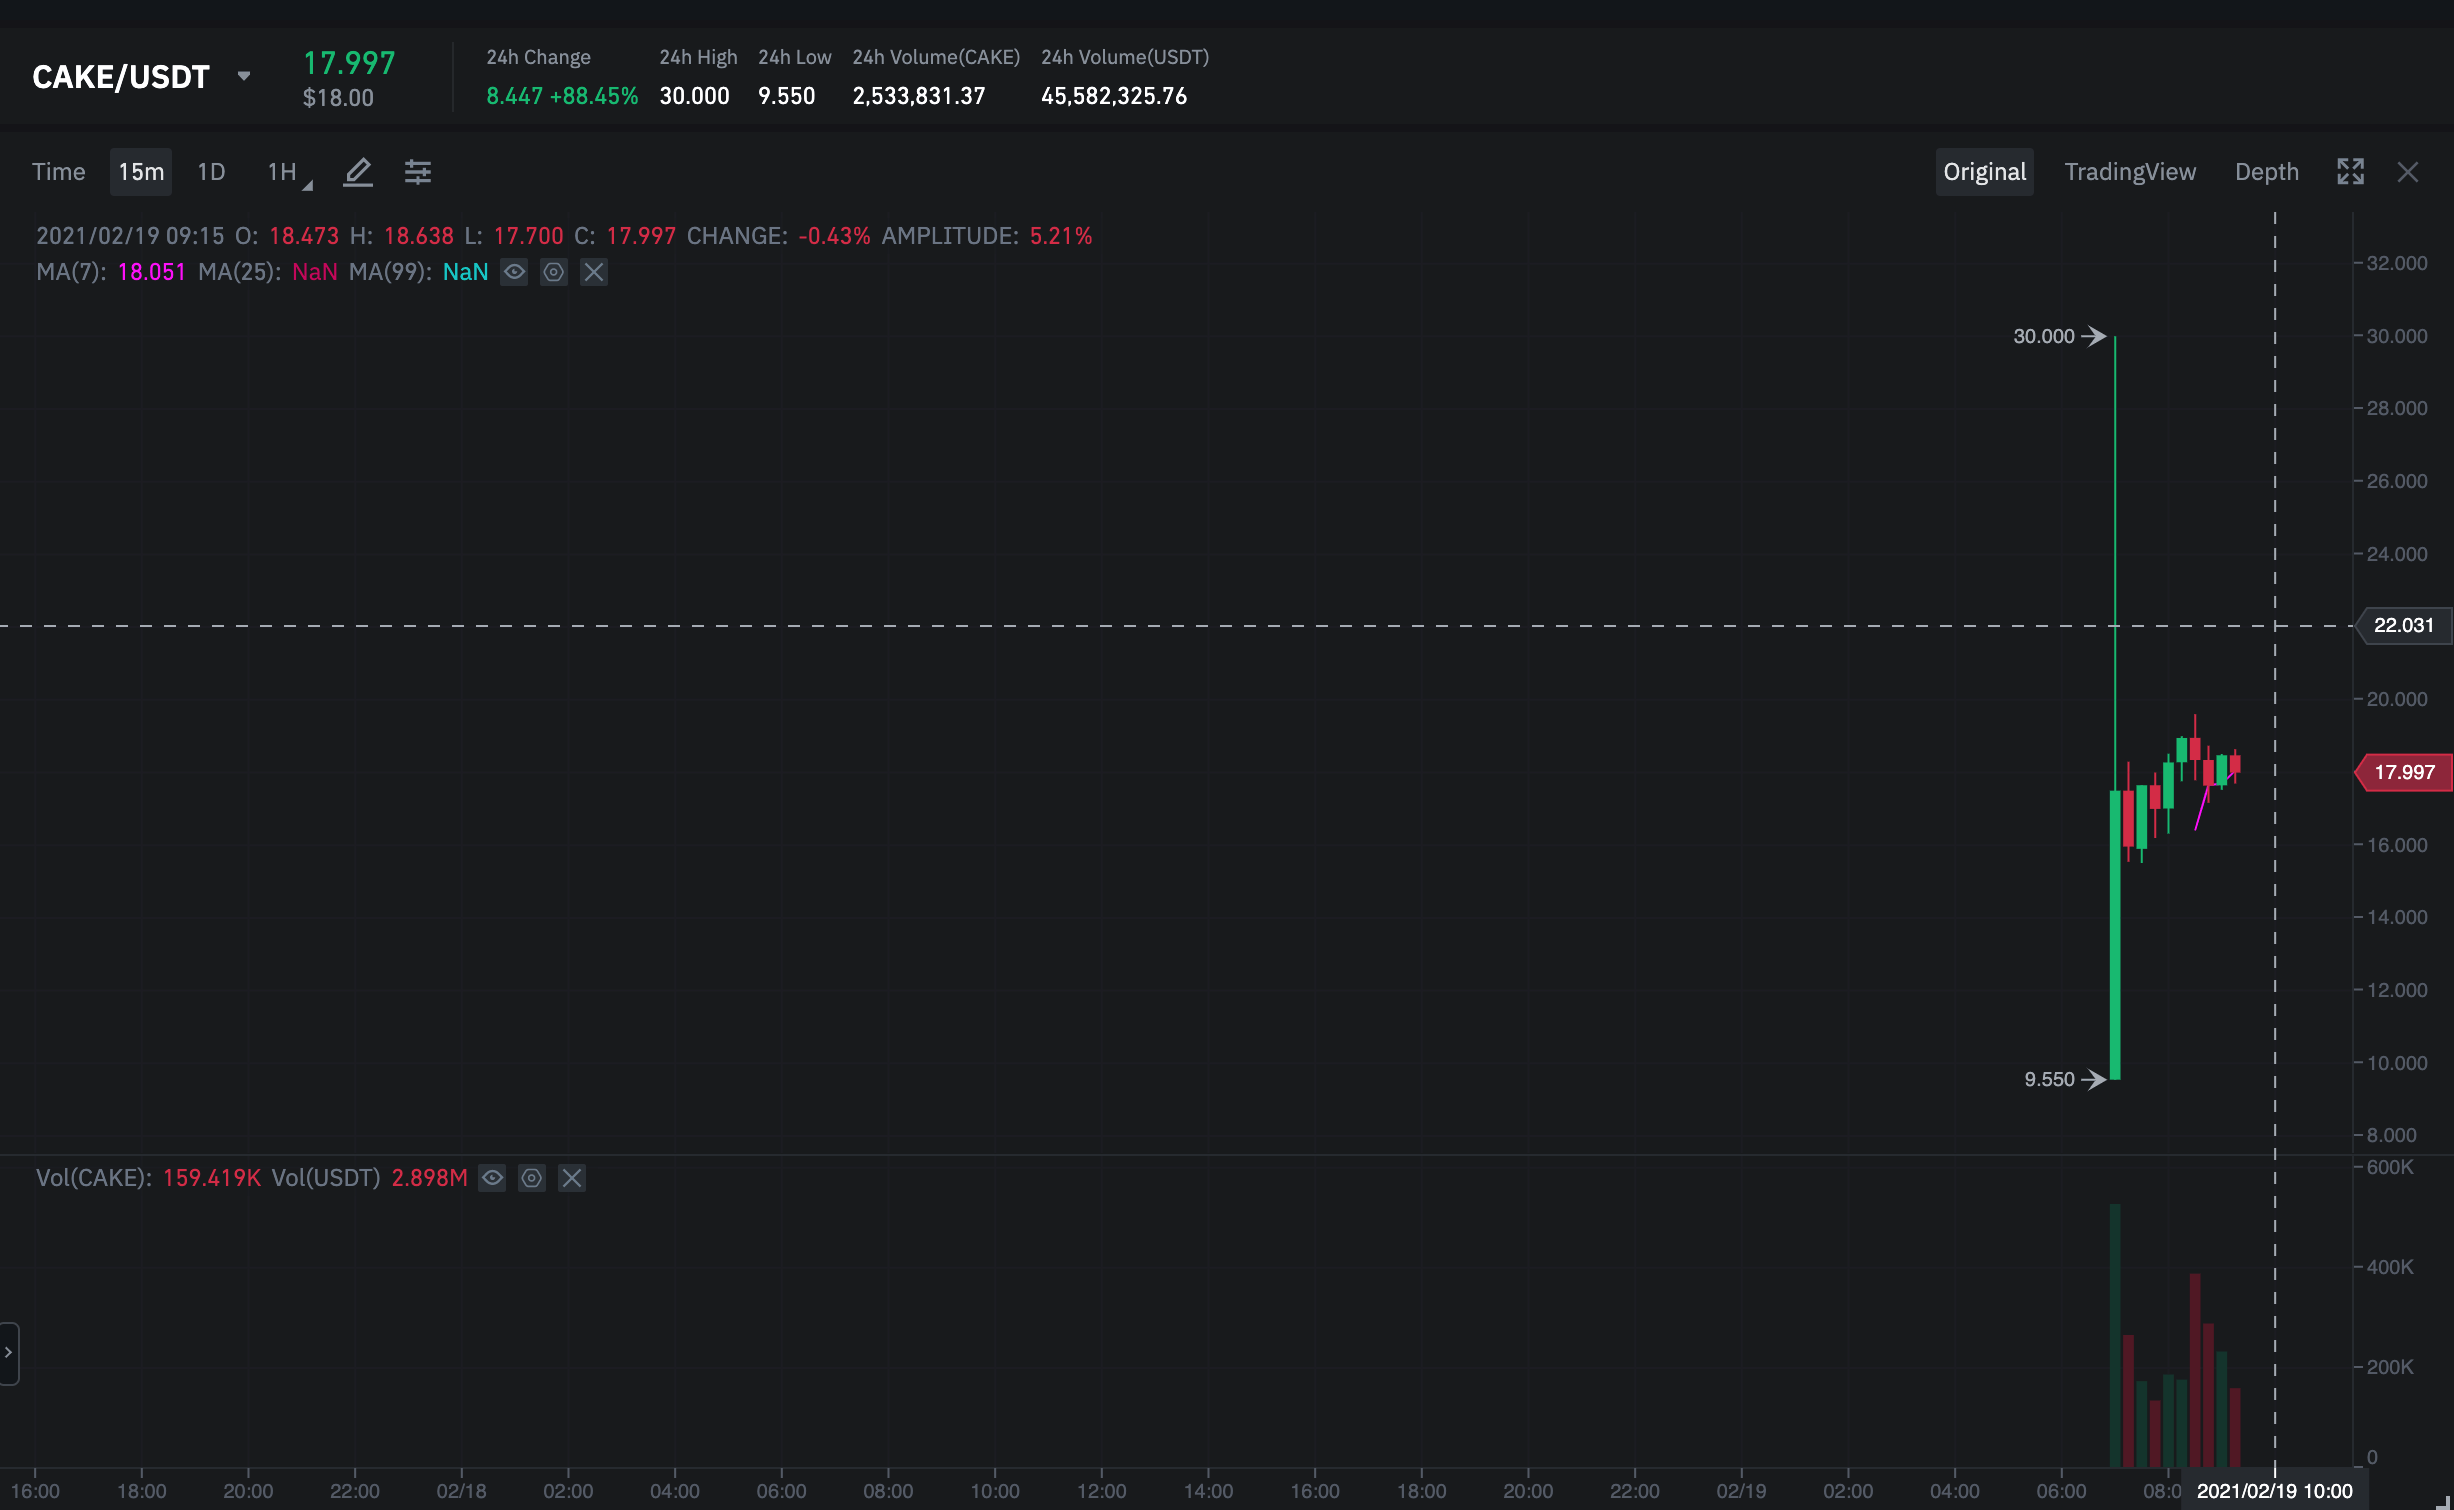
Task: Switch to the 1D interval
Action: coord(211,172)
